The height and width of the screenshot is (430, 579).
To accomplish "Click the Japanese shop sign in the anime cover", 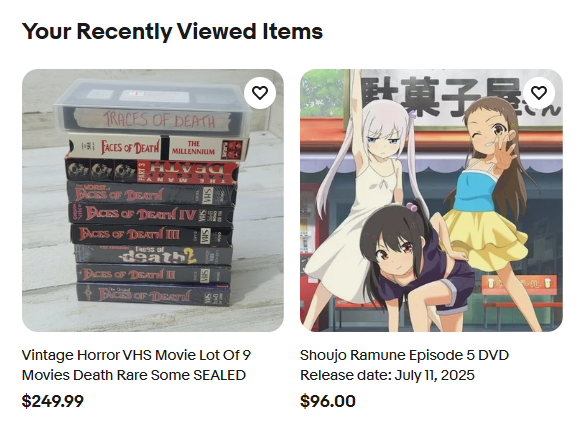I will (x=454, y=98).
